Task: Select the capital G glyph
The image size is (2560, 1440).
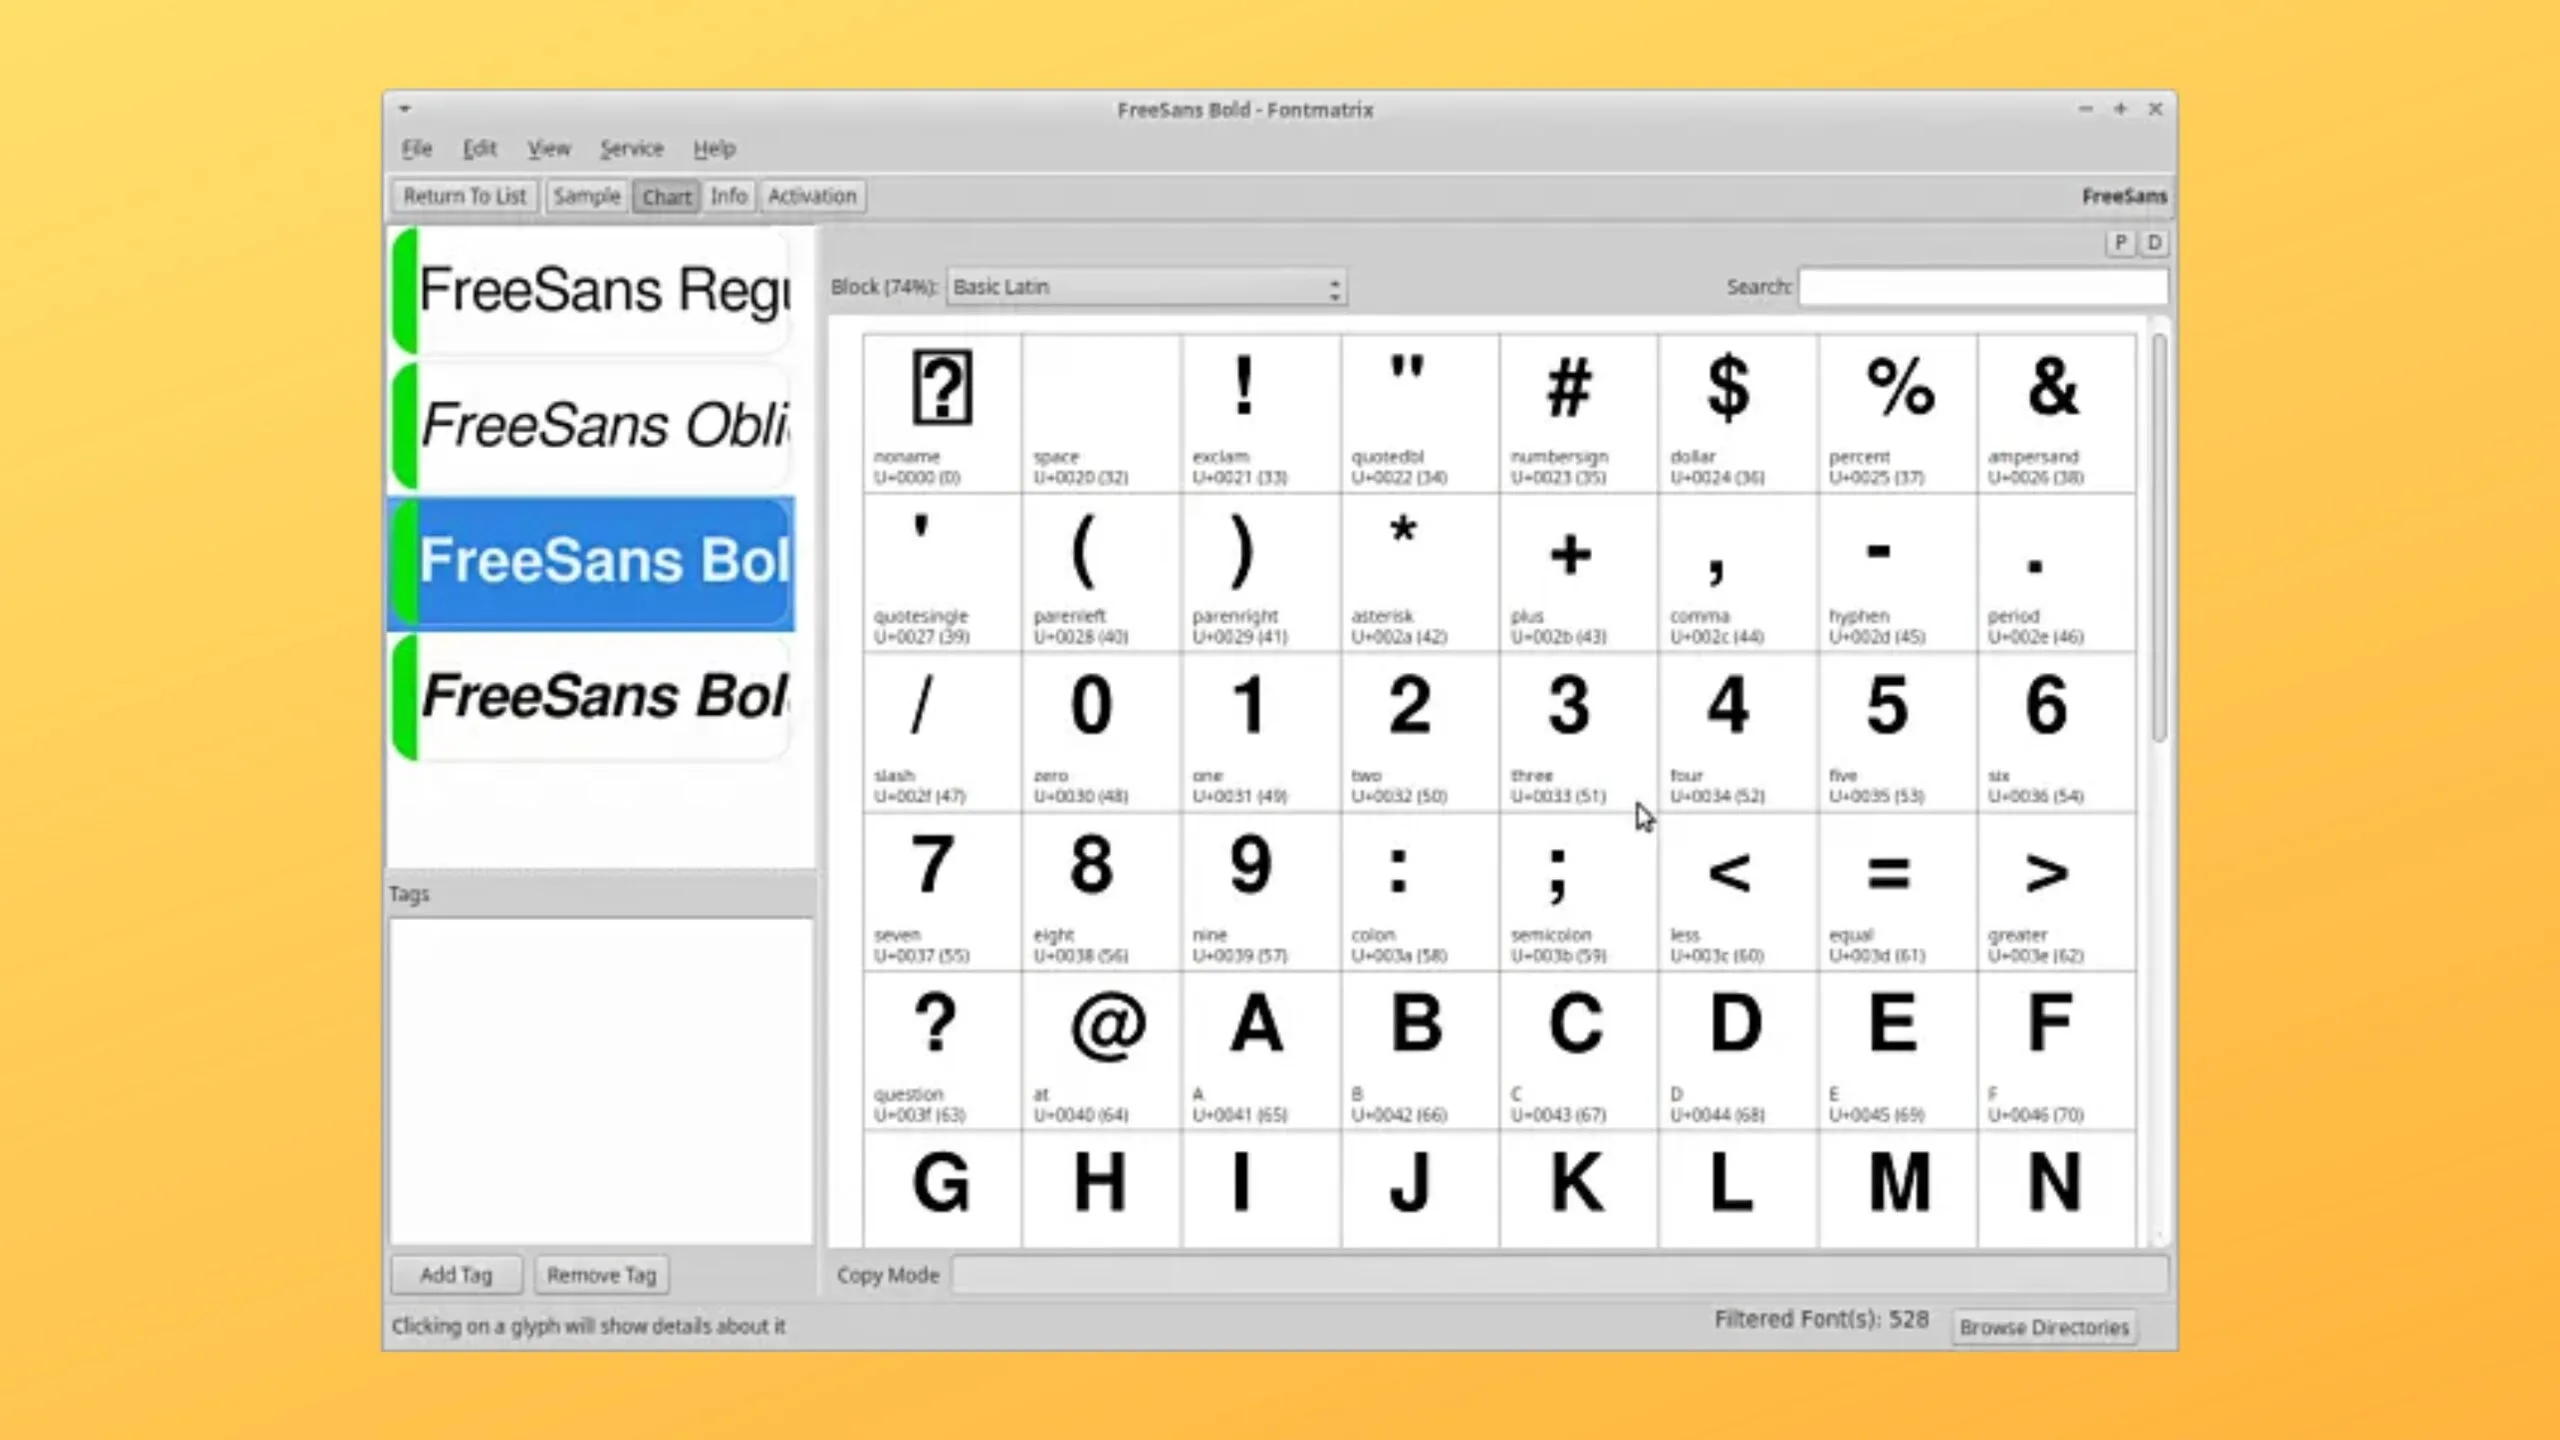Action: (942, 1189)
